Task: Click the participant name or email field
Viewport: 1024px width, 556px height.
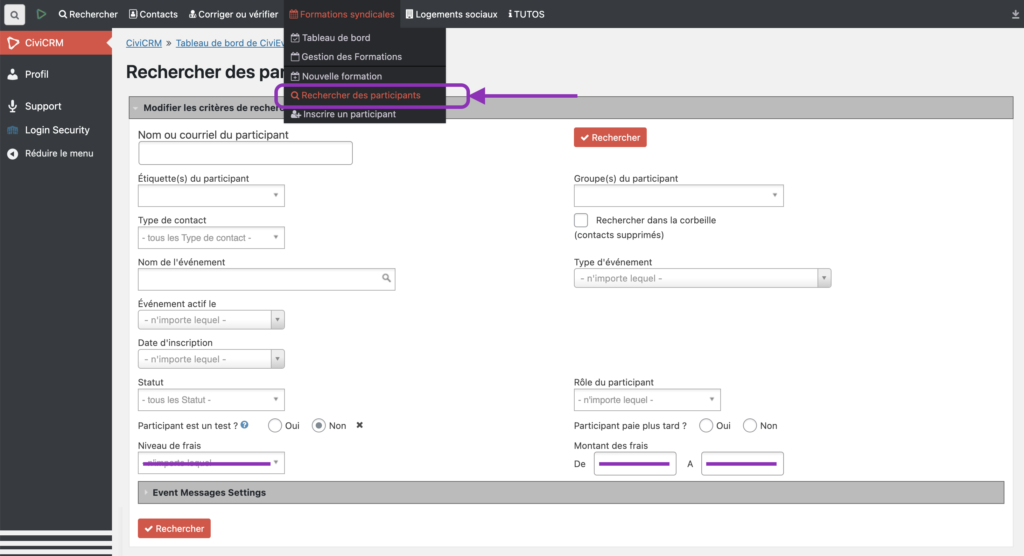Action: [x=245, y=153]
